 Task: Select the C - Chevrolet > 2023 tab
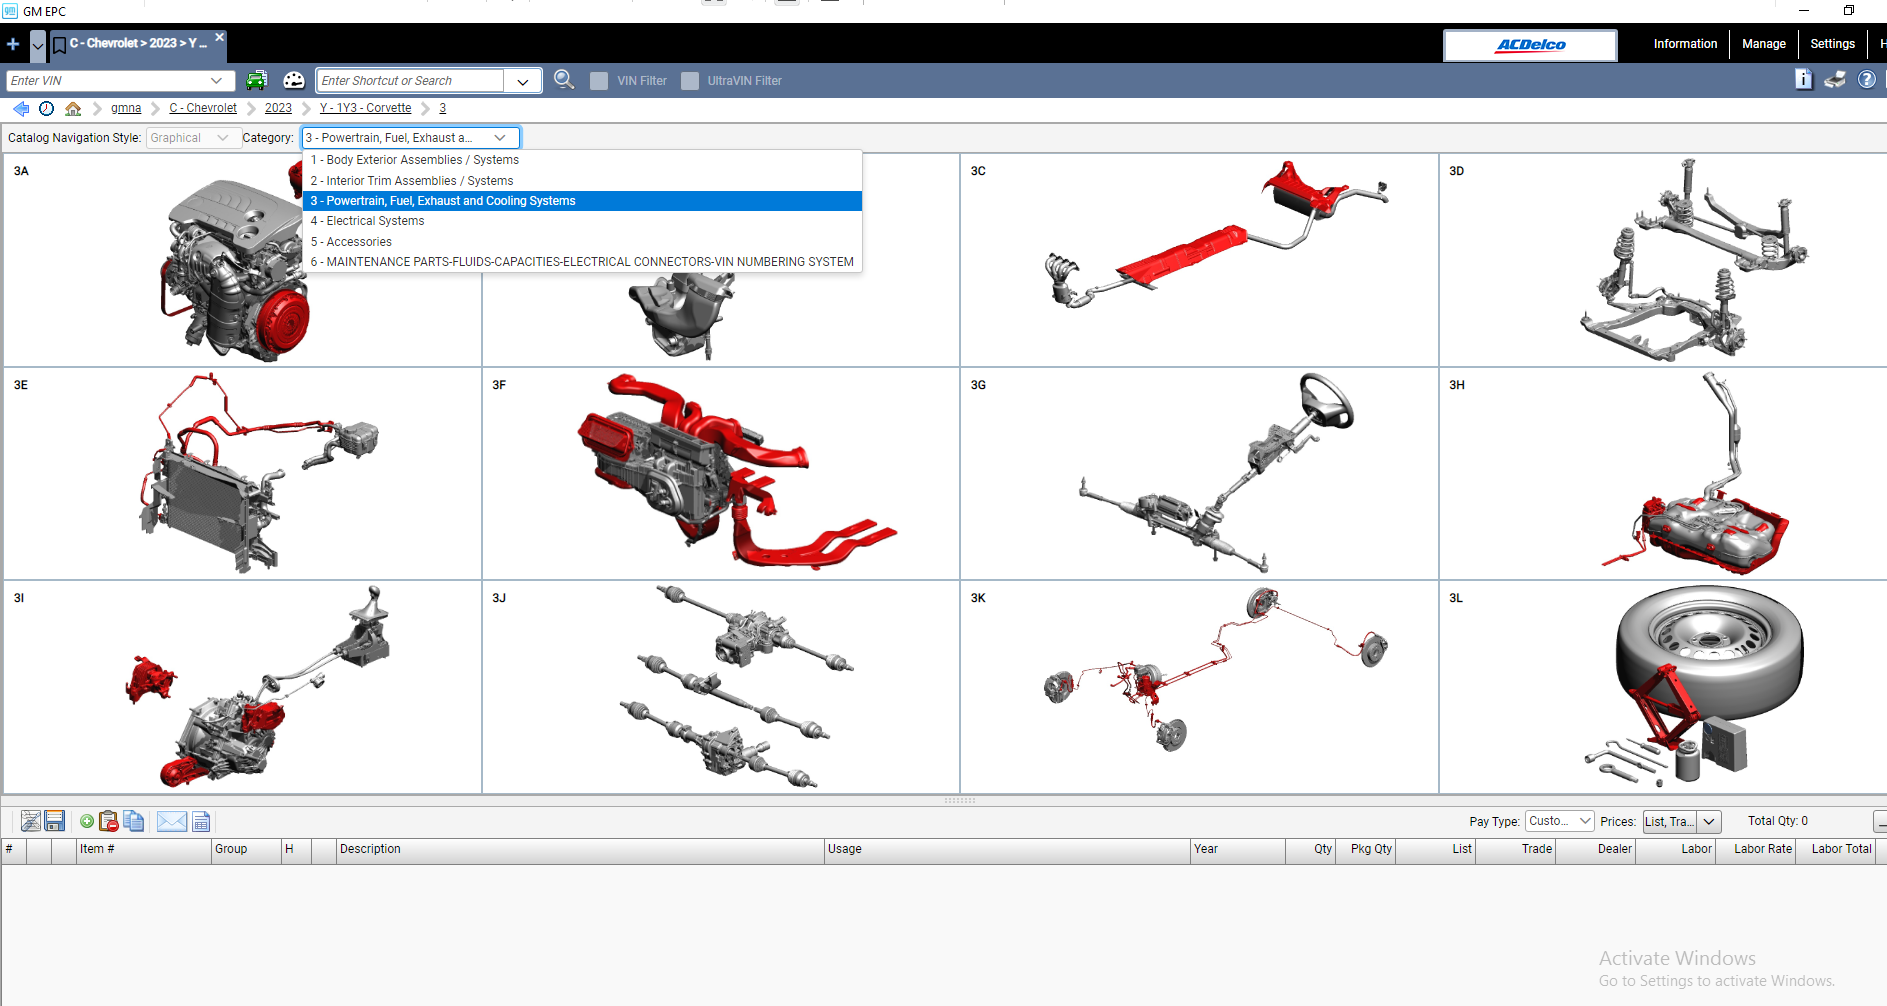(139, 44)
